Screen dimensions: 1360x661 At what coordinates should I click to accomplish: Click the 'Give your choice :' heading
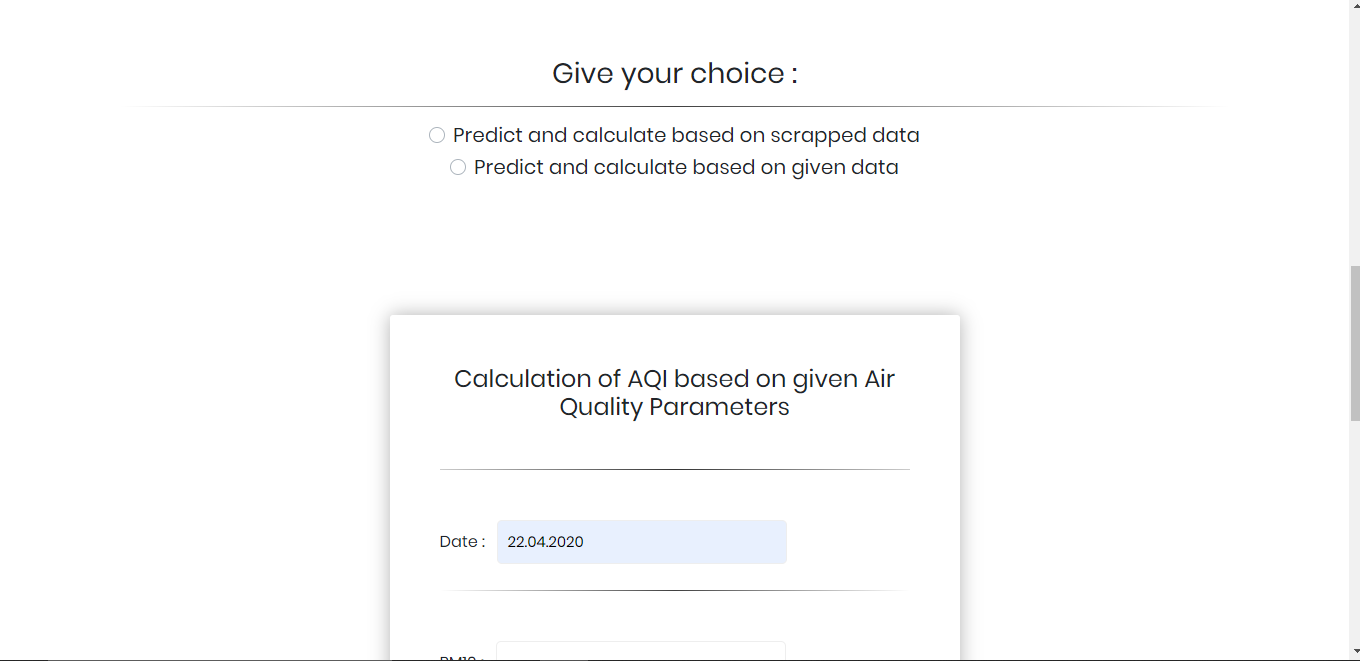click(x=675, y=73)
